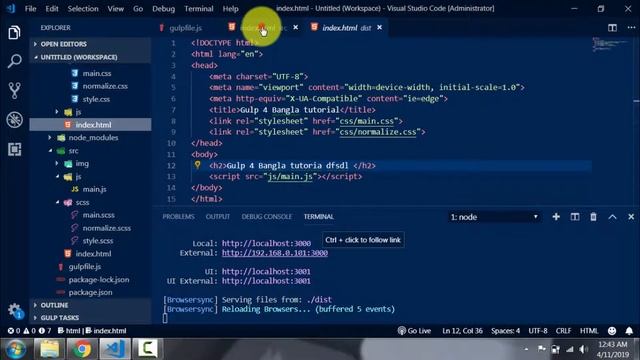Open the Extensions view in activity bar
640x360 pixels.
point(14,149)
